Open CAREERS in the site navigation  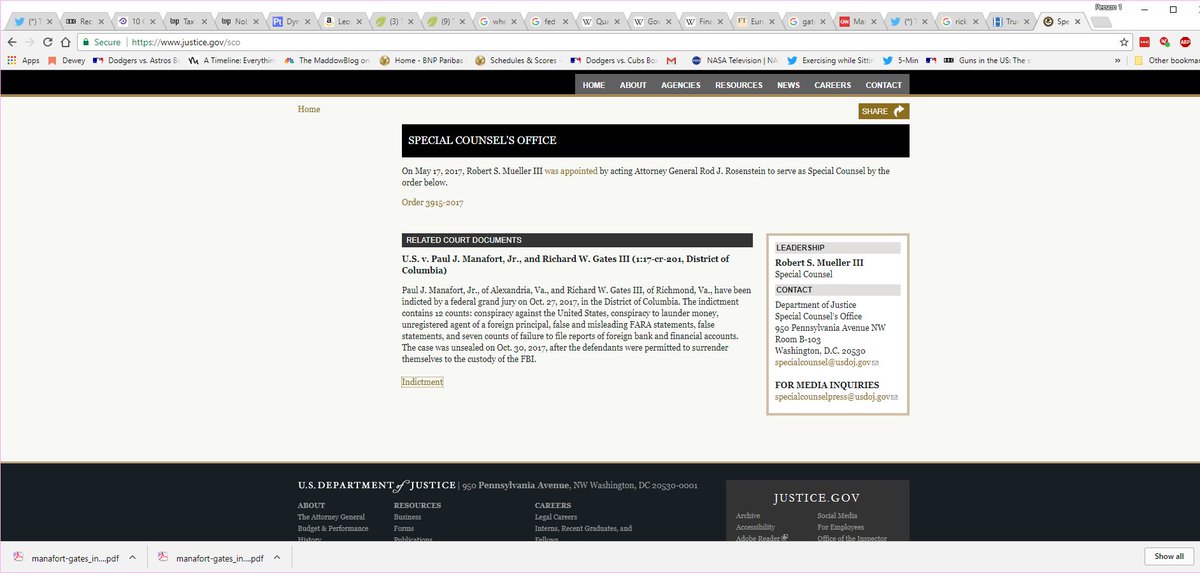click(833, 85)
